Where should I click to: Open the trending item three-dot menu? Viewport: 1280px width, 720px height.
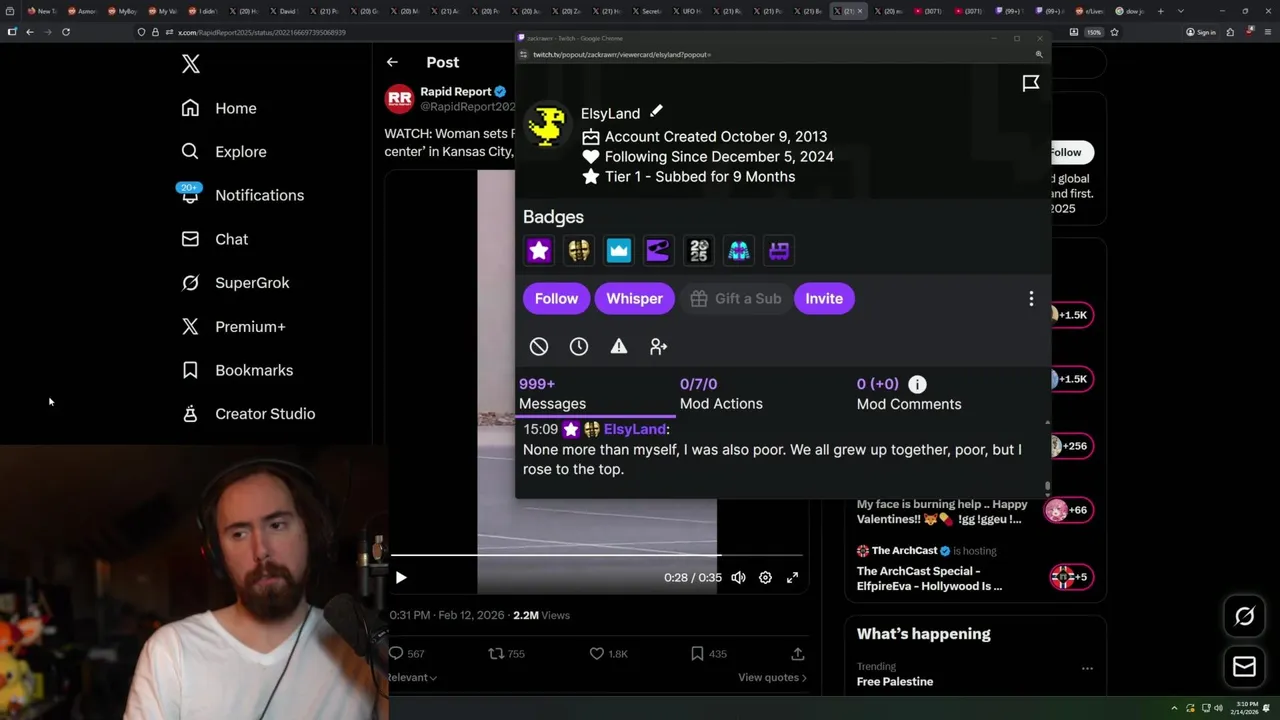(1087, 668)
